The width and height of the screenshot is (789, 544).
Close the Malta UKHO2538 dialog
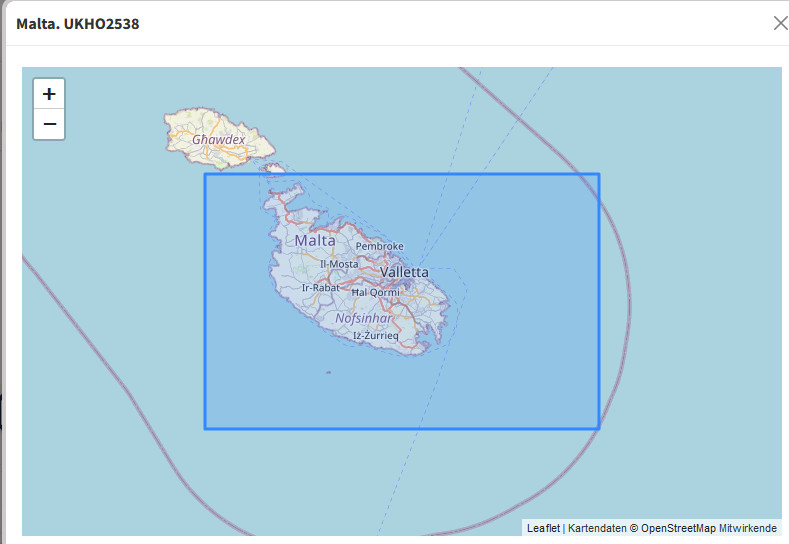(779, 23)
